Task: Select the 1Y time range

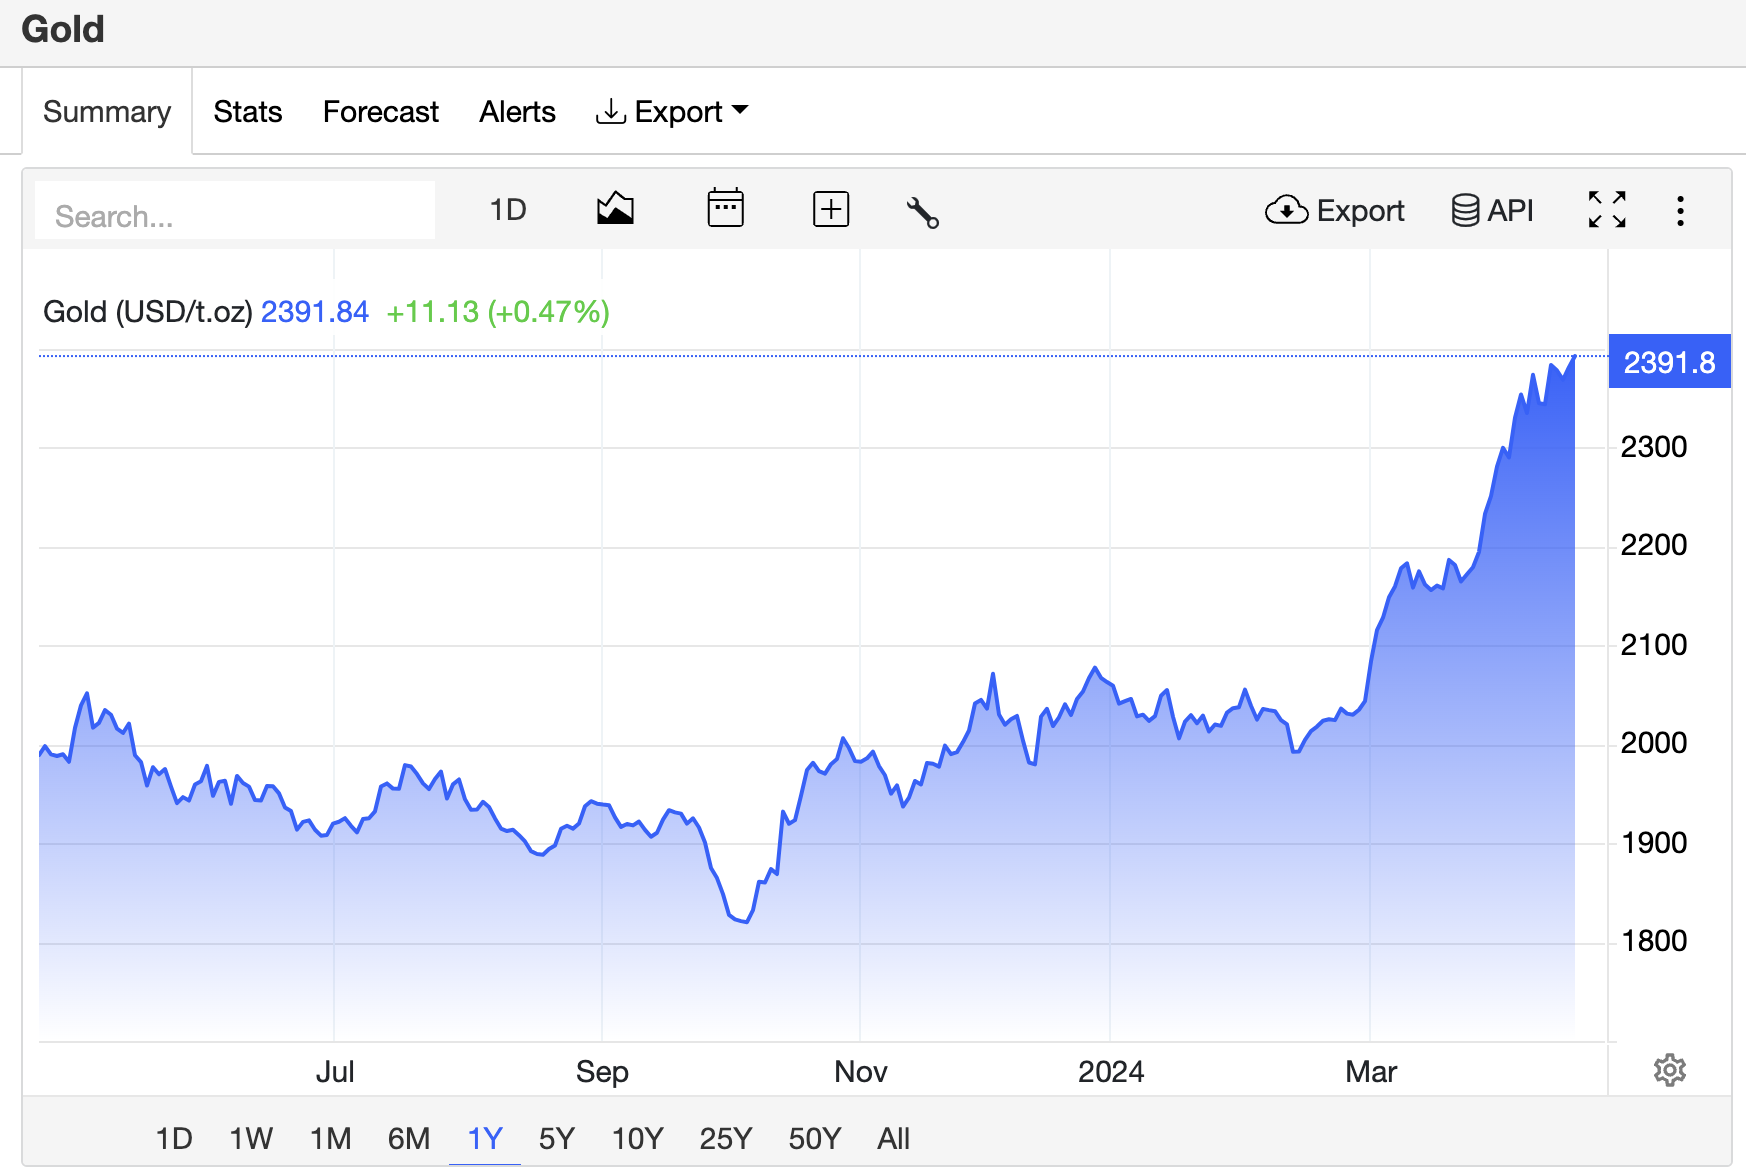Action: 485,1138
